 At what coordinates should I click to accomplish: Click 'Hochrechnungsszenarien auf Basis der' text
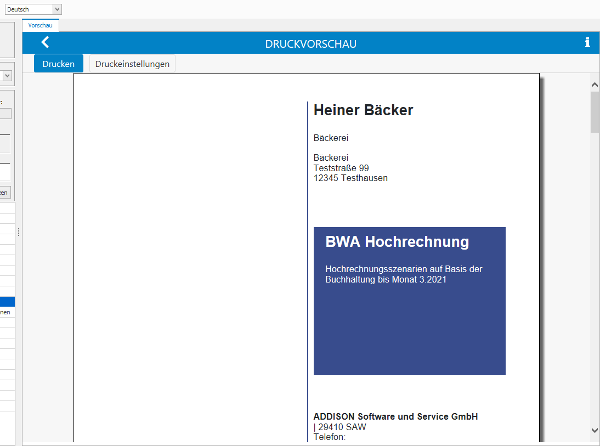[404, 269]
